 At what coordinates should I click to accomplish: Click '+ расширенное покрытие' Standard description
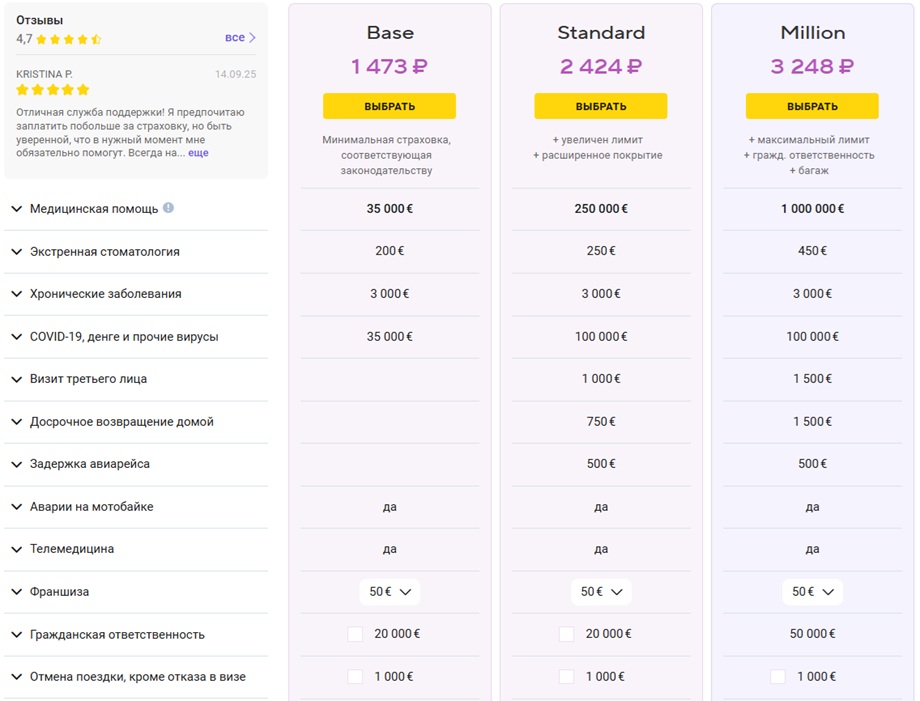tap(597, 155)
